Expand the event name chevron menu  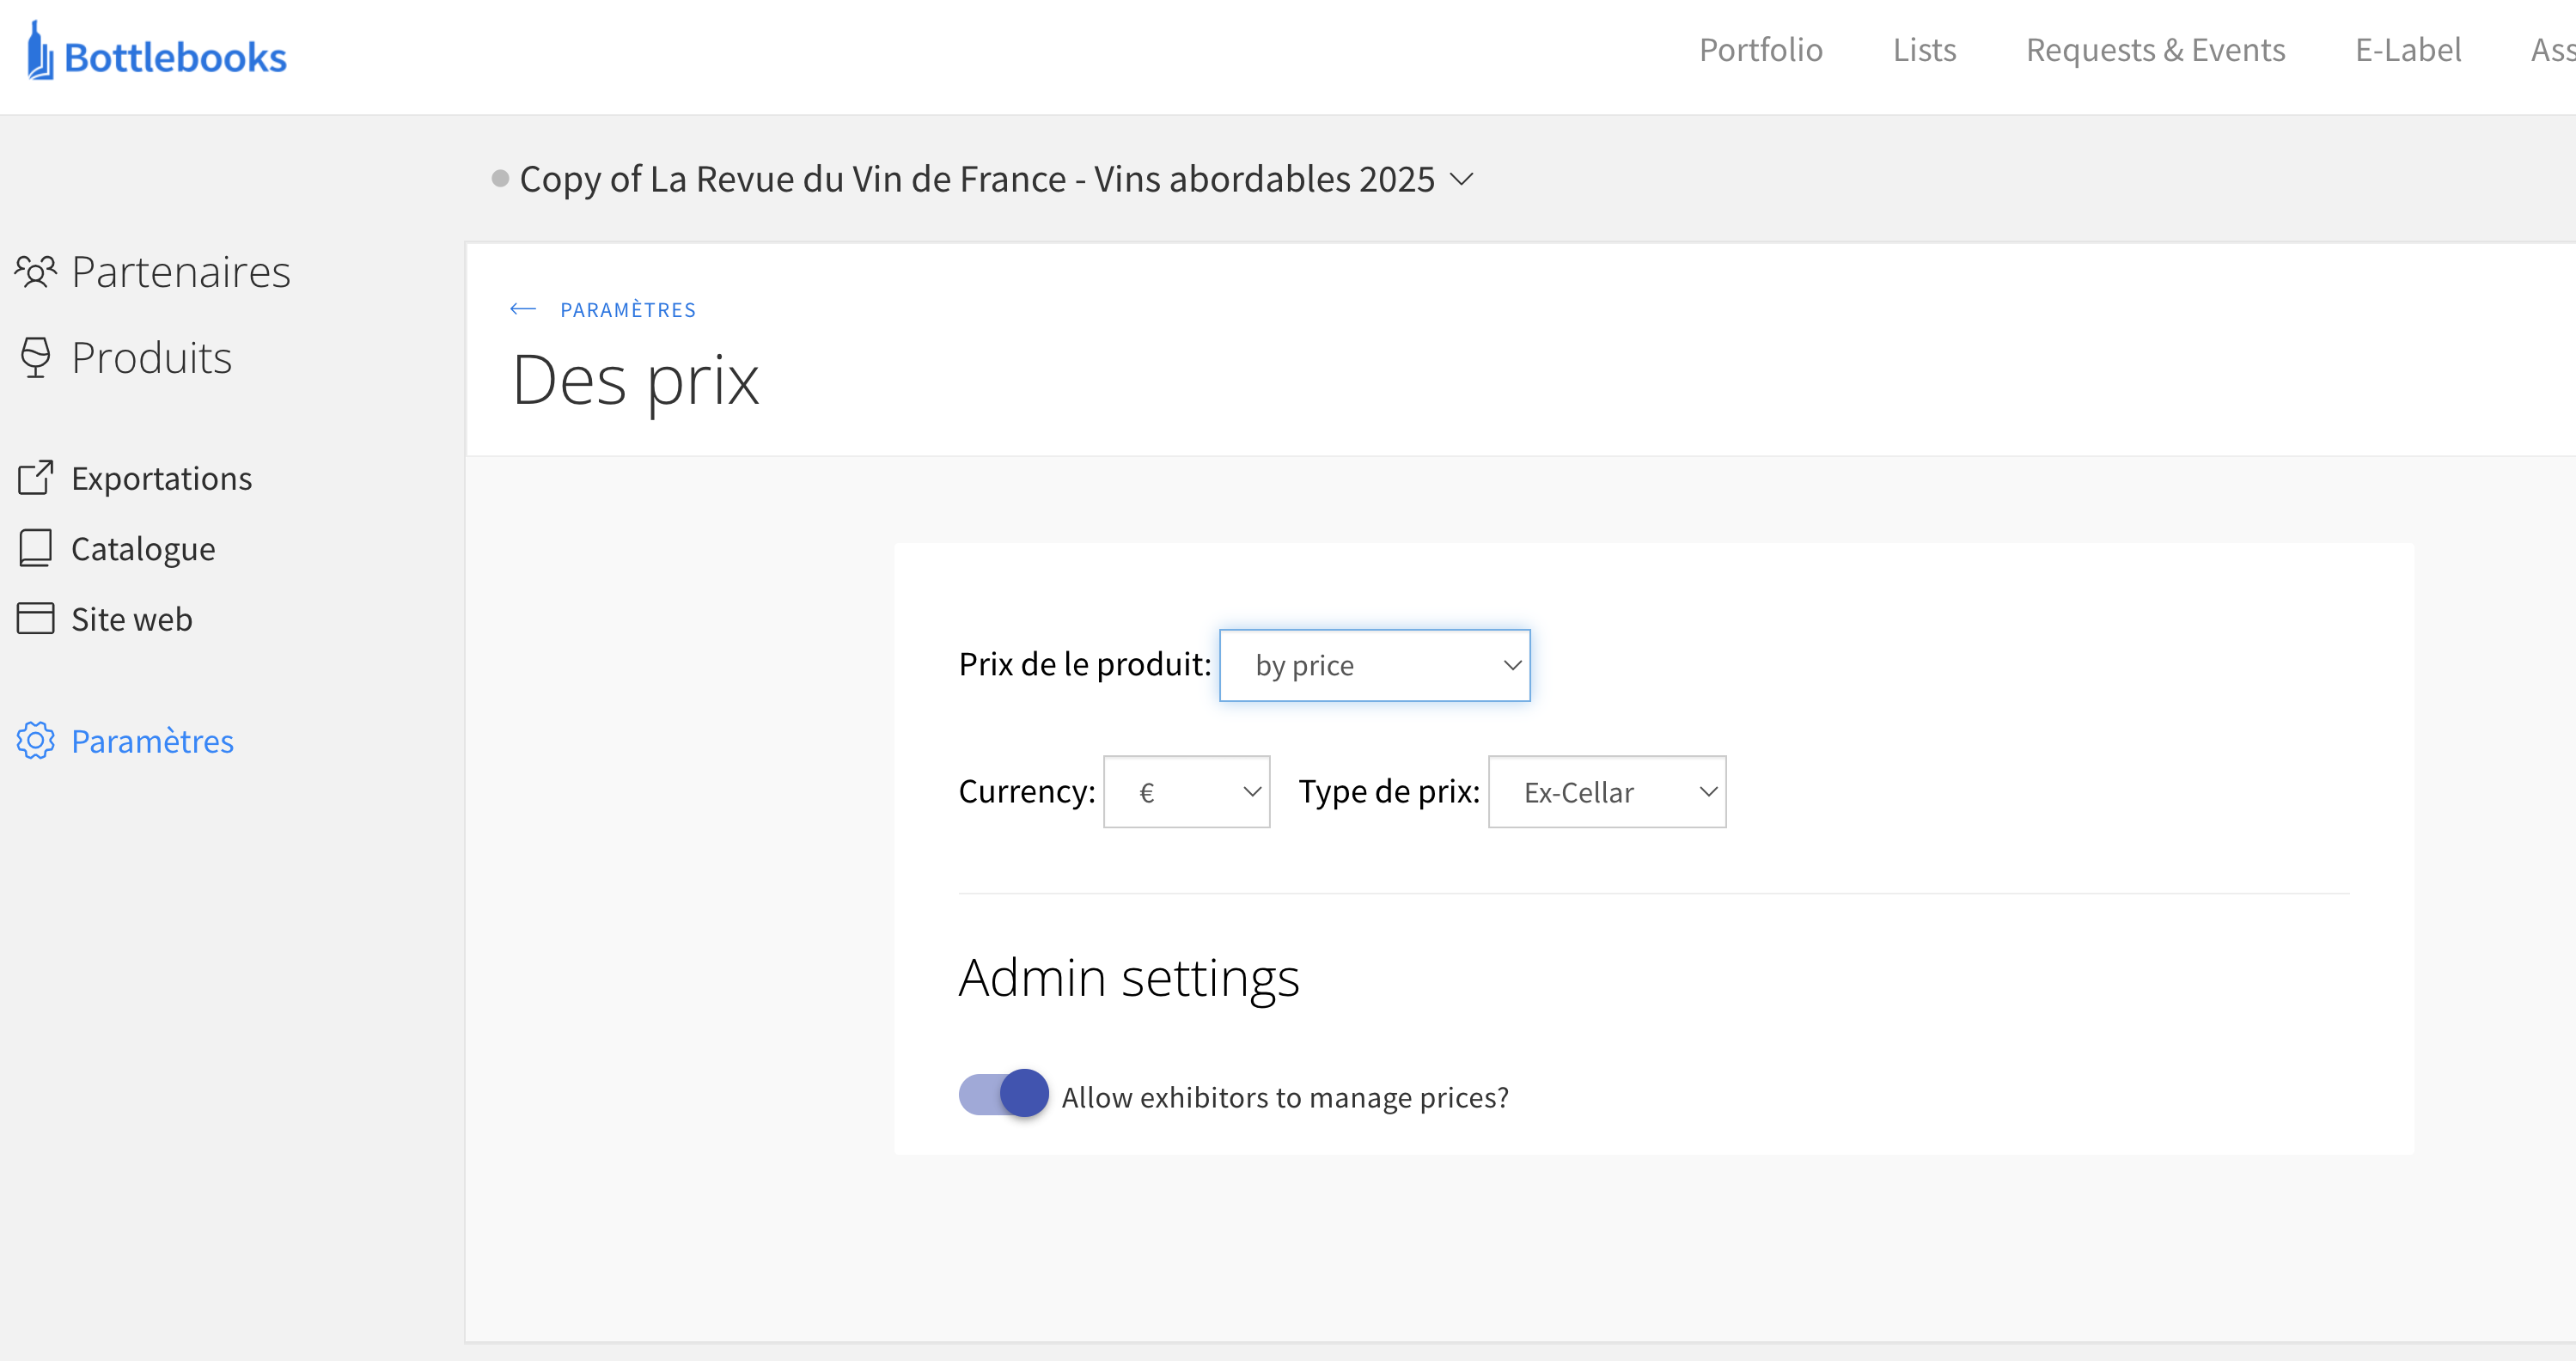1462,180
